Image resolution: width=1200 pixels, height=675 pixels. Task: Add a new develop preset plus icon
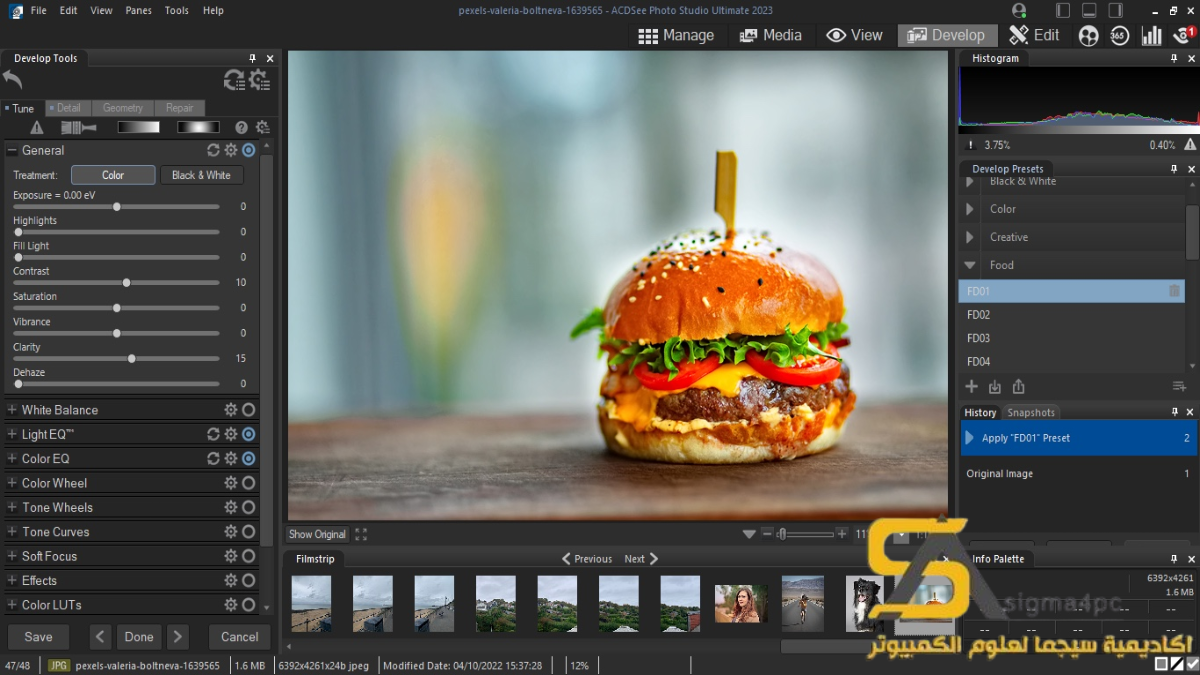point(971,387)
